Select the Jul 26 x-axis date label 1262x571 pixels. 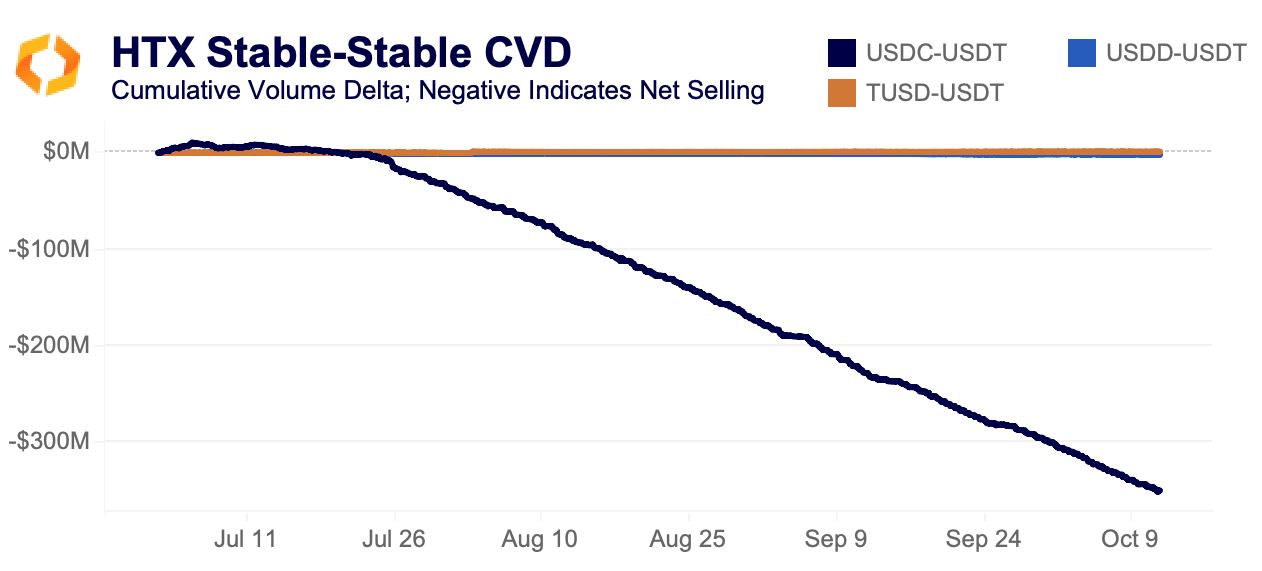tap(393, 539)
